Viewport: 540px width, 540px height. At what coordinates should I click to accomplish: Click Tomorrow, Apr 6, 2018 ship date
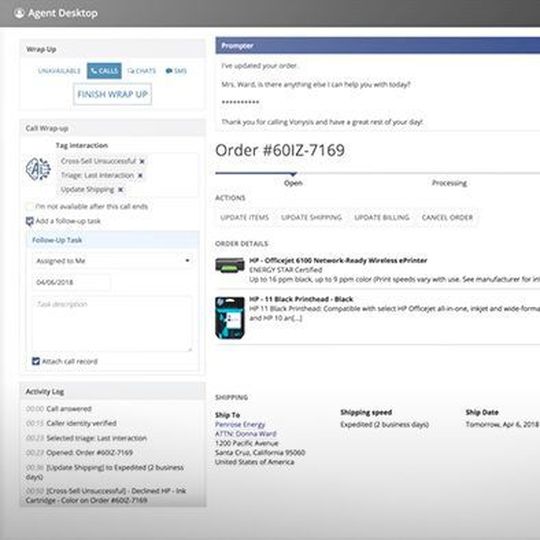point(502,425)
